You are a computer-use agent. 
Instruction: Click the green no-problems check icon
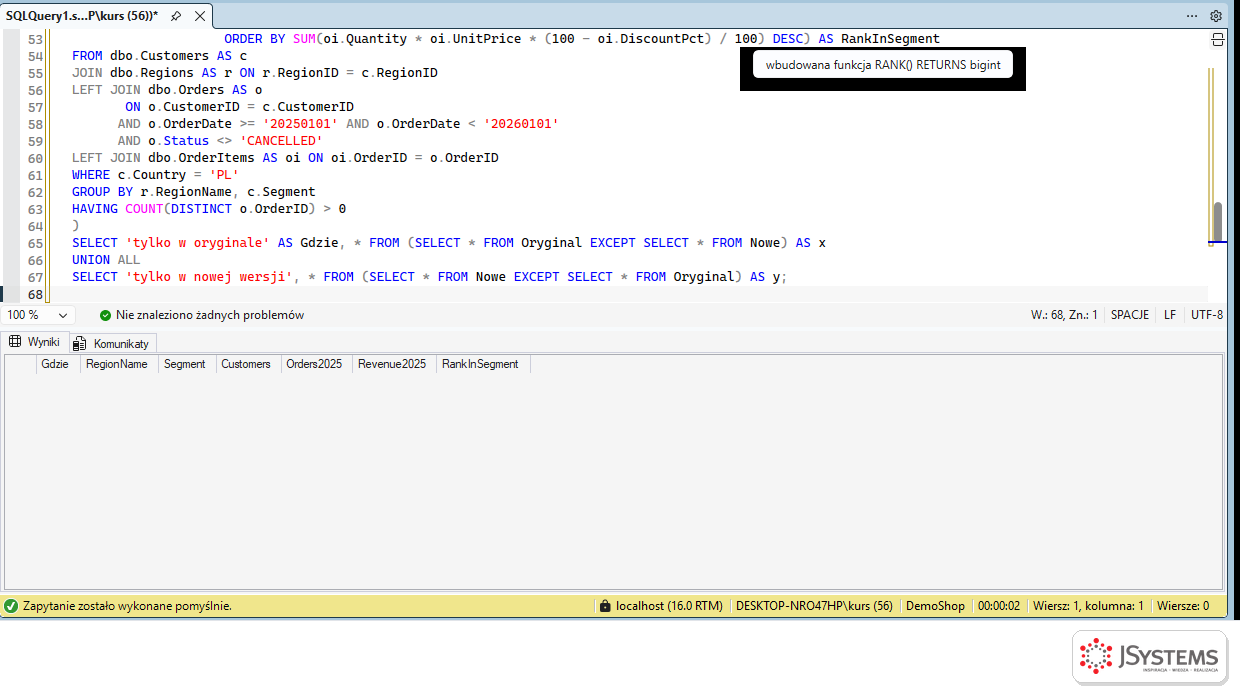pos(105,315)
